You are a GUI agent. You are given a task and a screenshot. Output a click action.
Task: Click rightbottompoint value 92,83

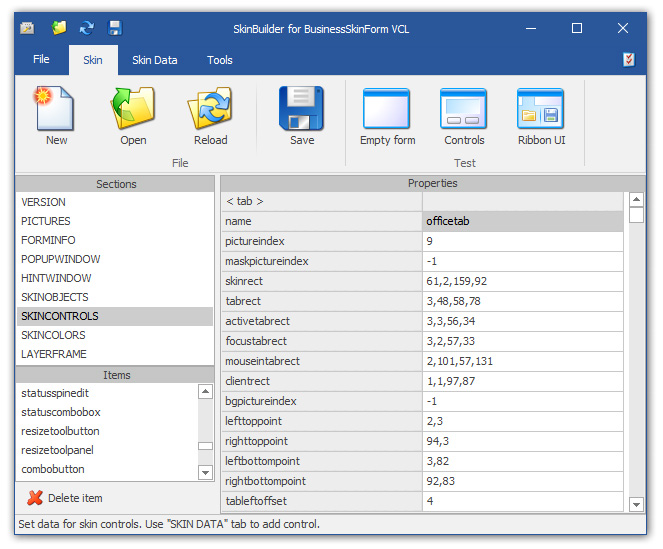coord(523,481)
